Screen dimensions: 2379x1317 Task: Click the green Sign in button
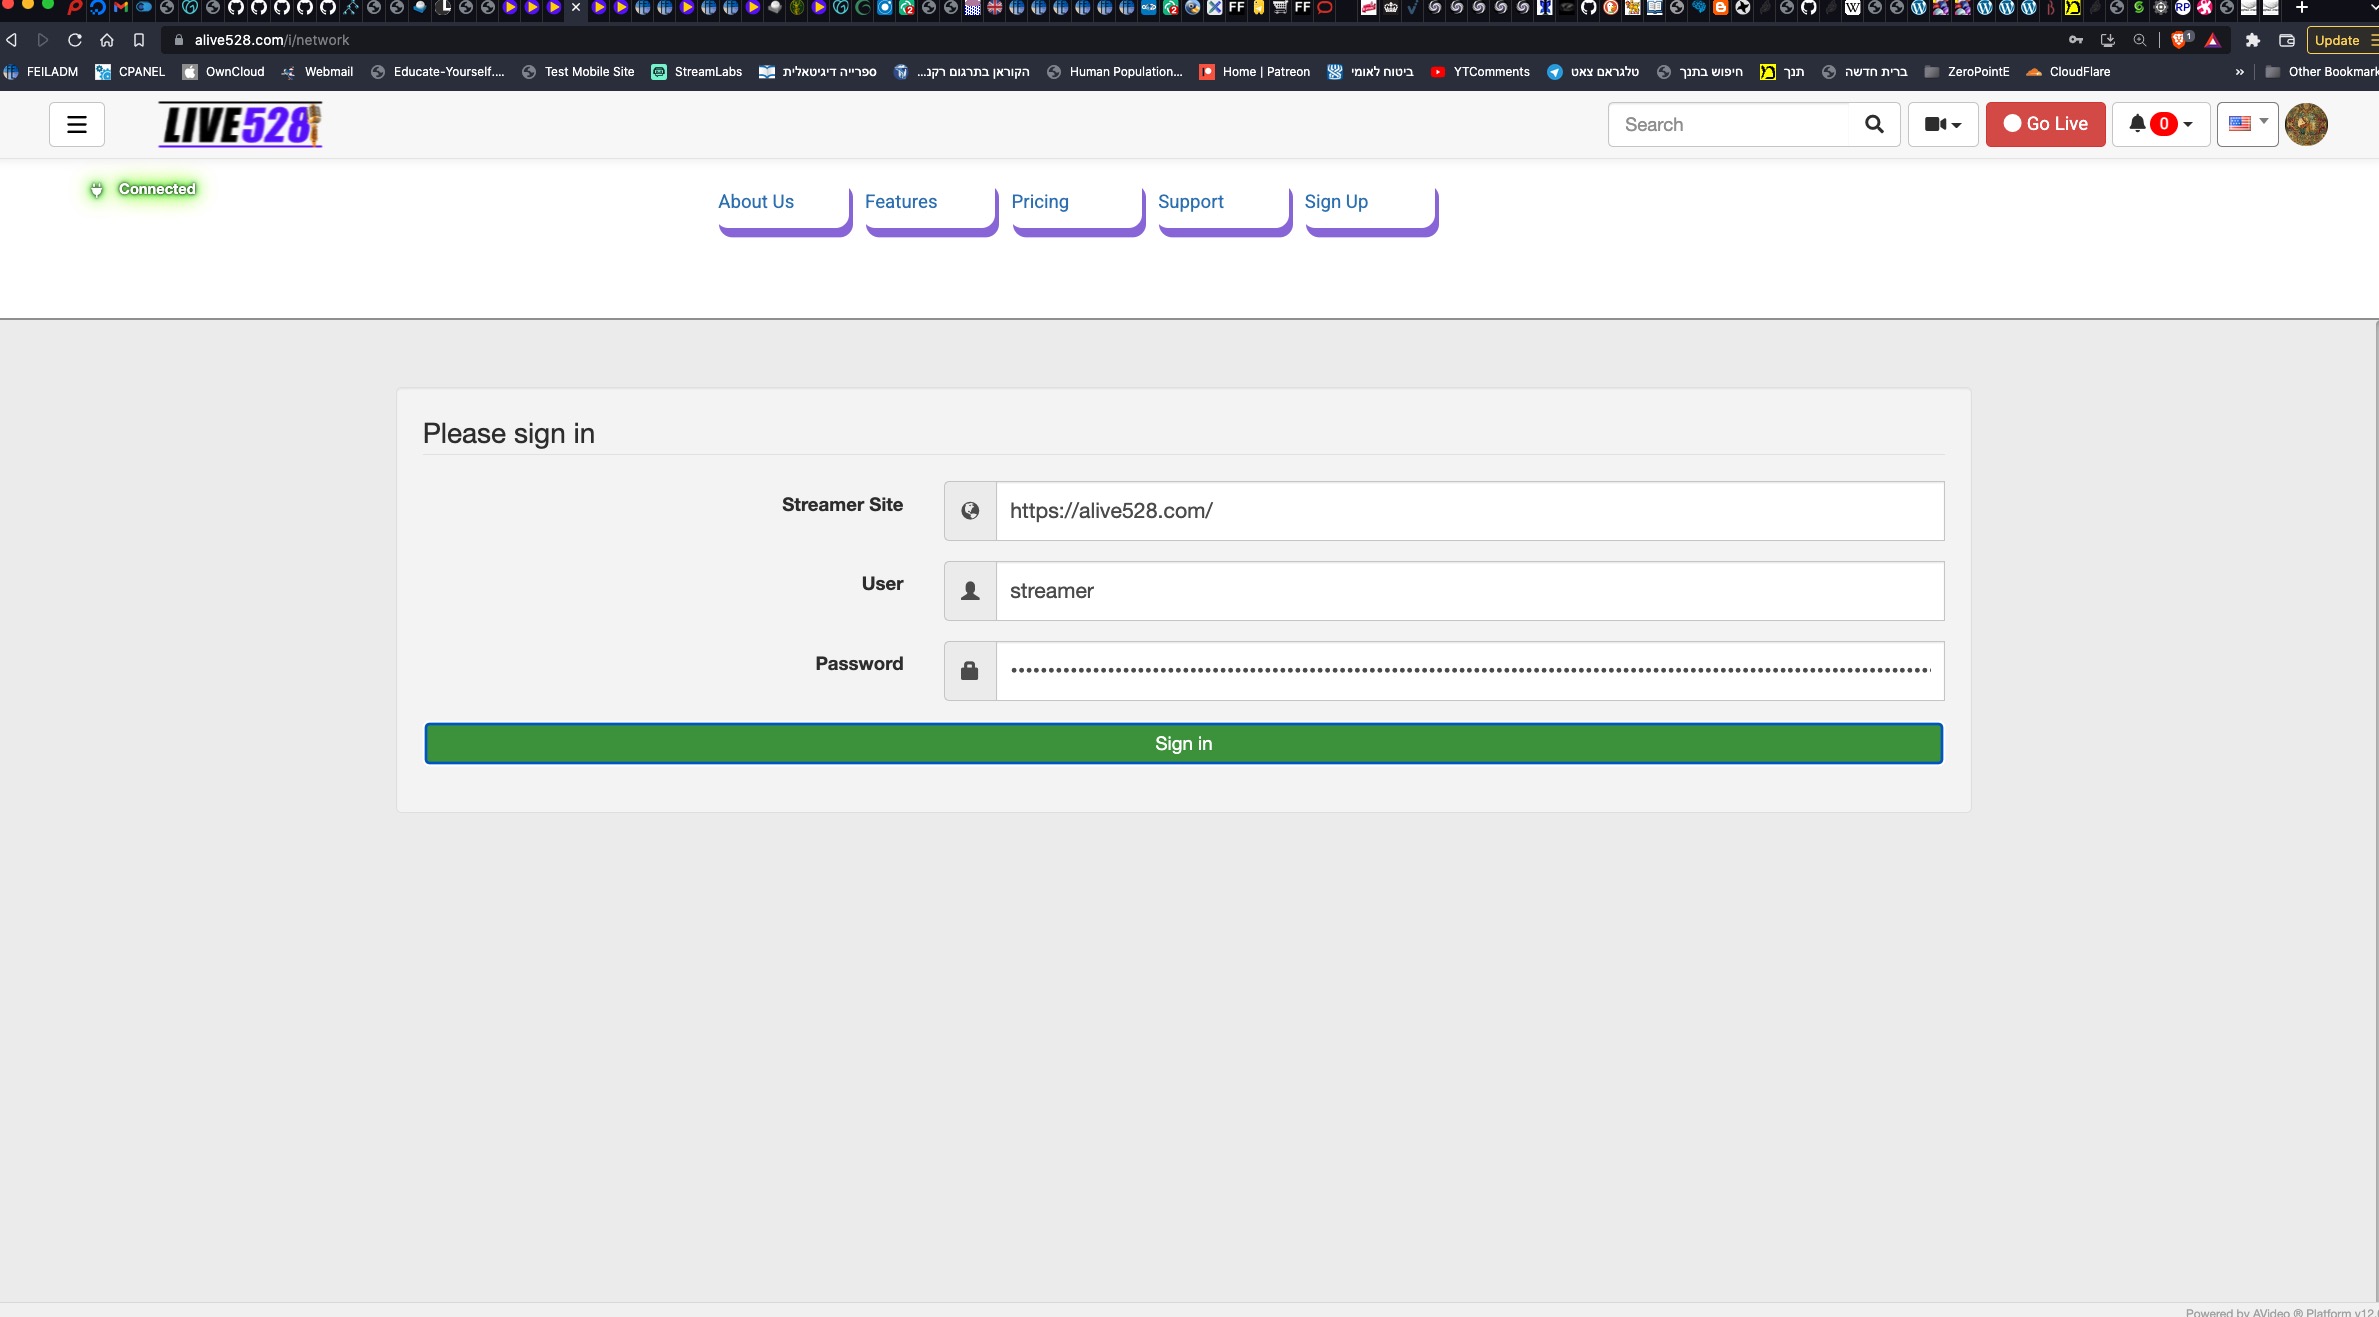coord(1183,744)
